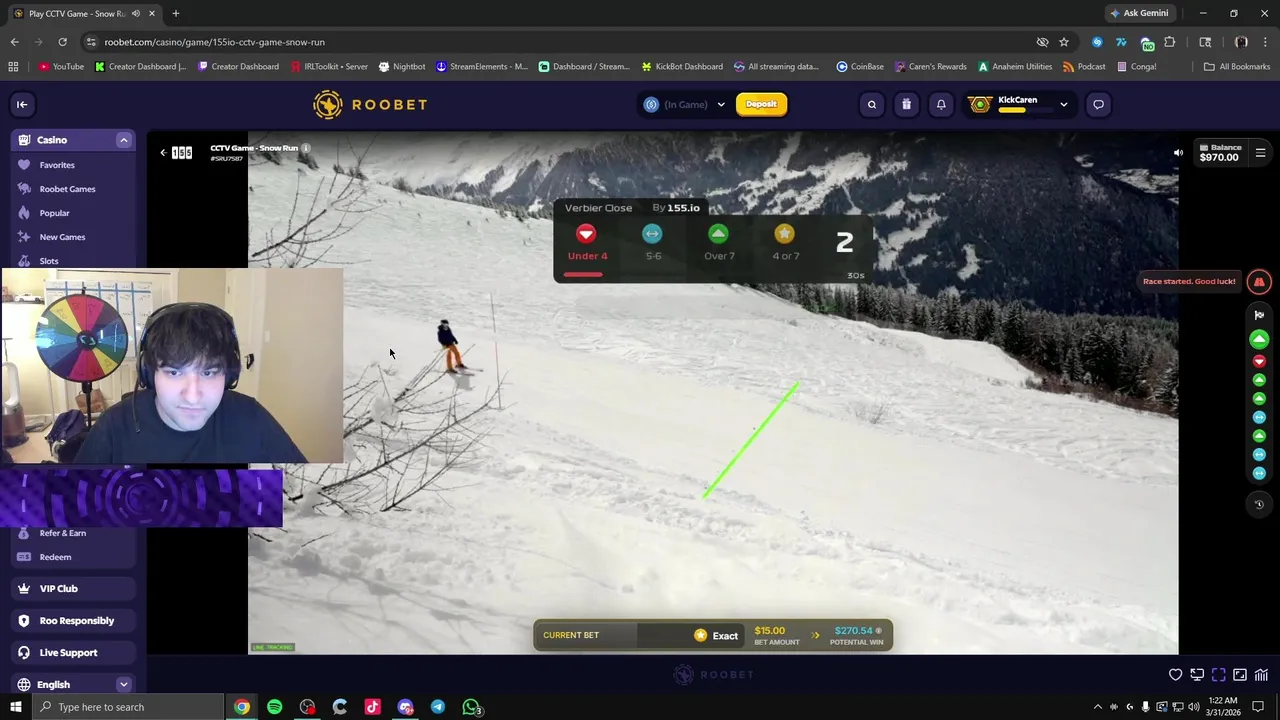Open the In Game balance dropdown

tap(685, 104)
